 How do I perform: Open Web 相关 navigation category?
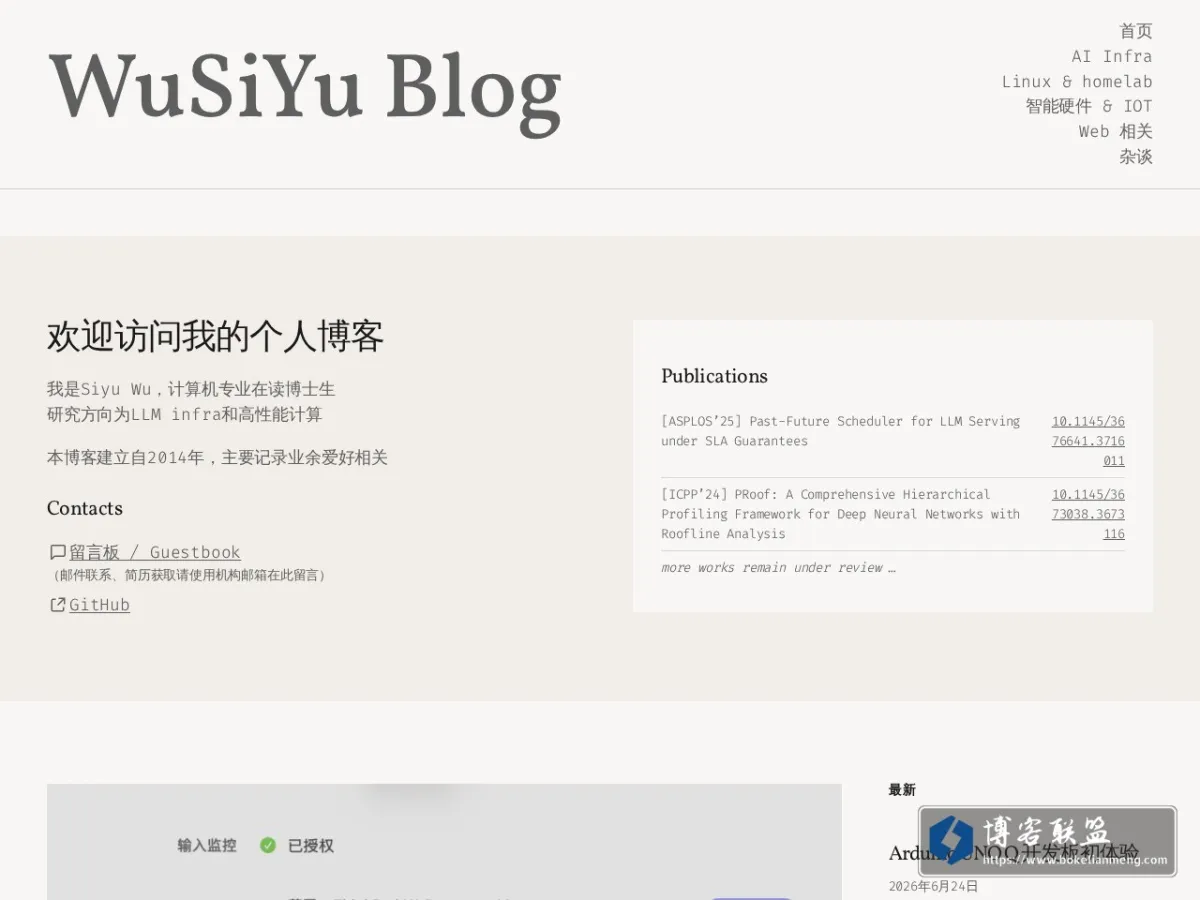pos(1115,131)
